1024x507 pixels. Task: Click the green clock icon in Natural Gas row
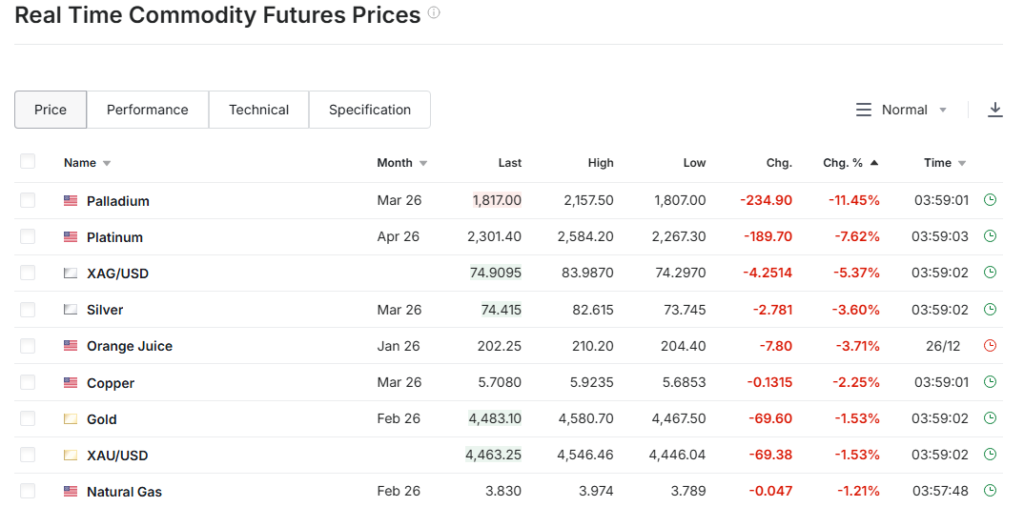click(x=990, y=491)
